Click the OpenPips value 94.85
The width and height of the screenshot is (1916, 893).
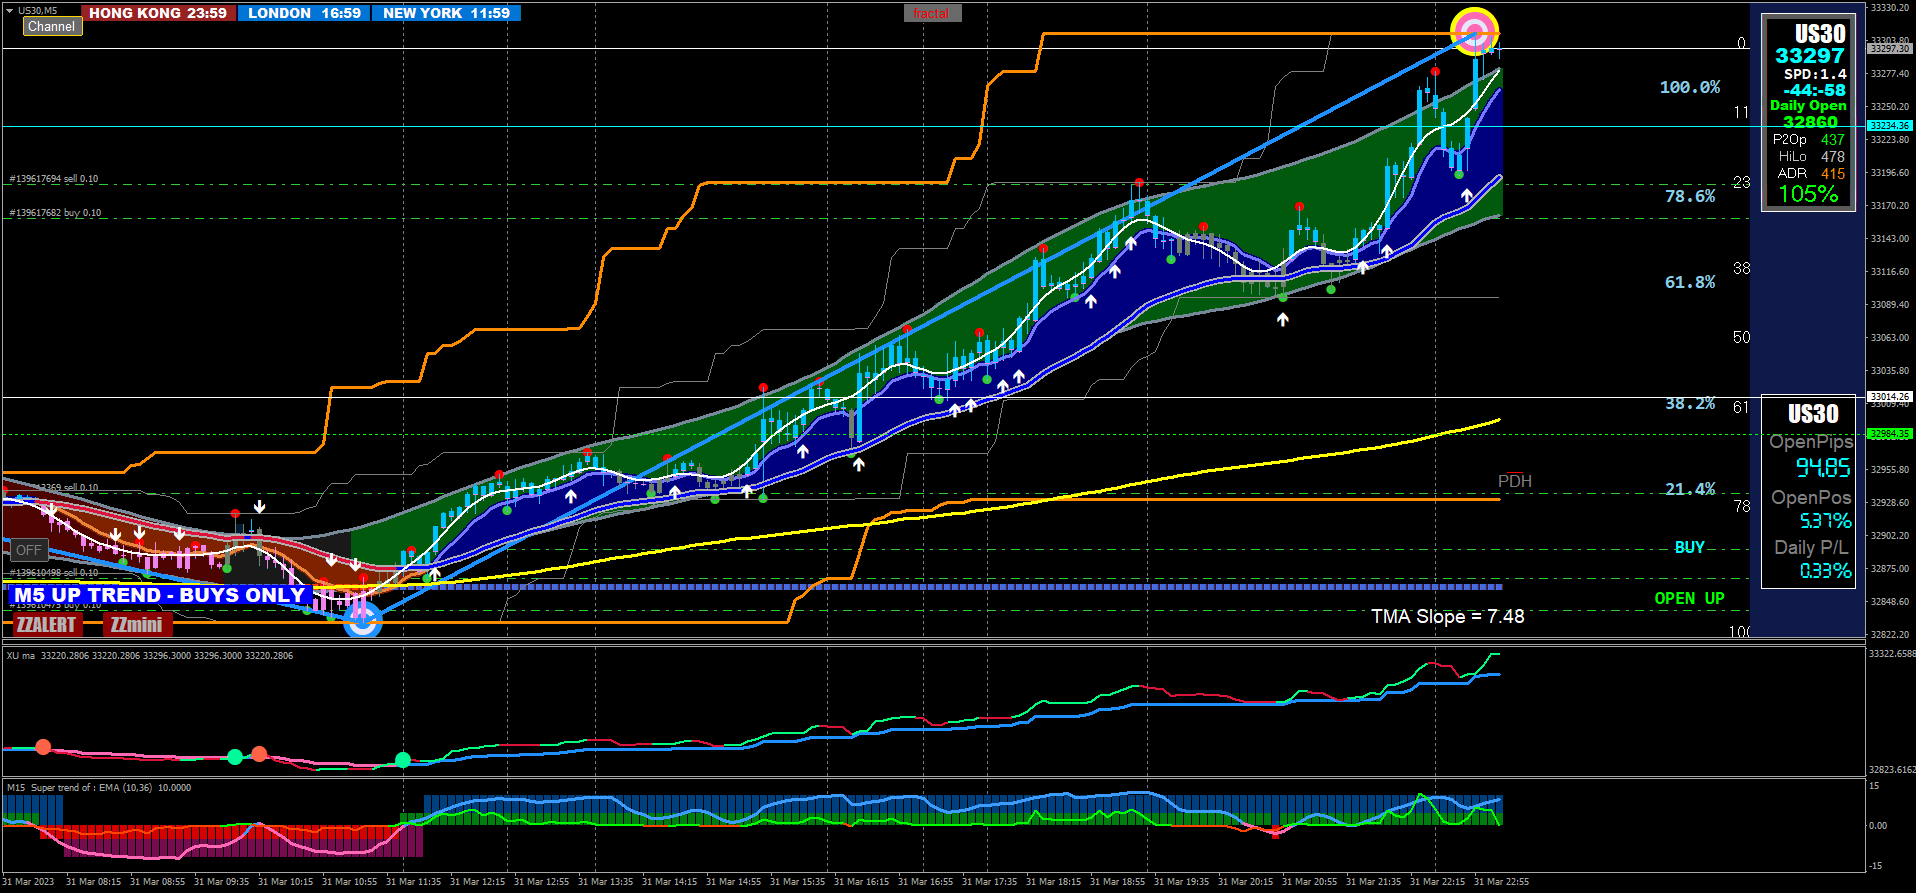pos(1823,468)
